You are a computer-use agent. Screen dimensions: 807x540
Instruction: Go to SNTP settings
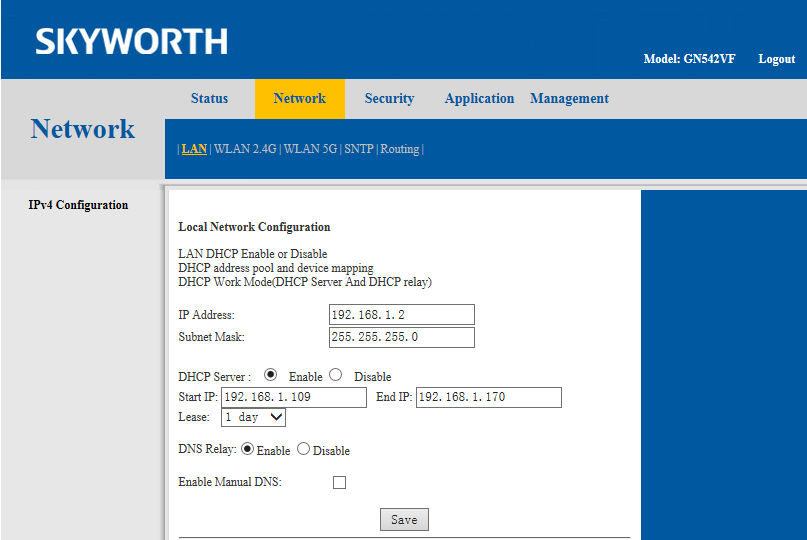coord(359,149)
